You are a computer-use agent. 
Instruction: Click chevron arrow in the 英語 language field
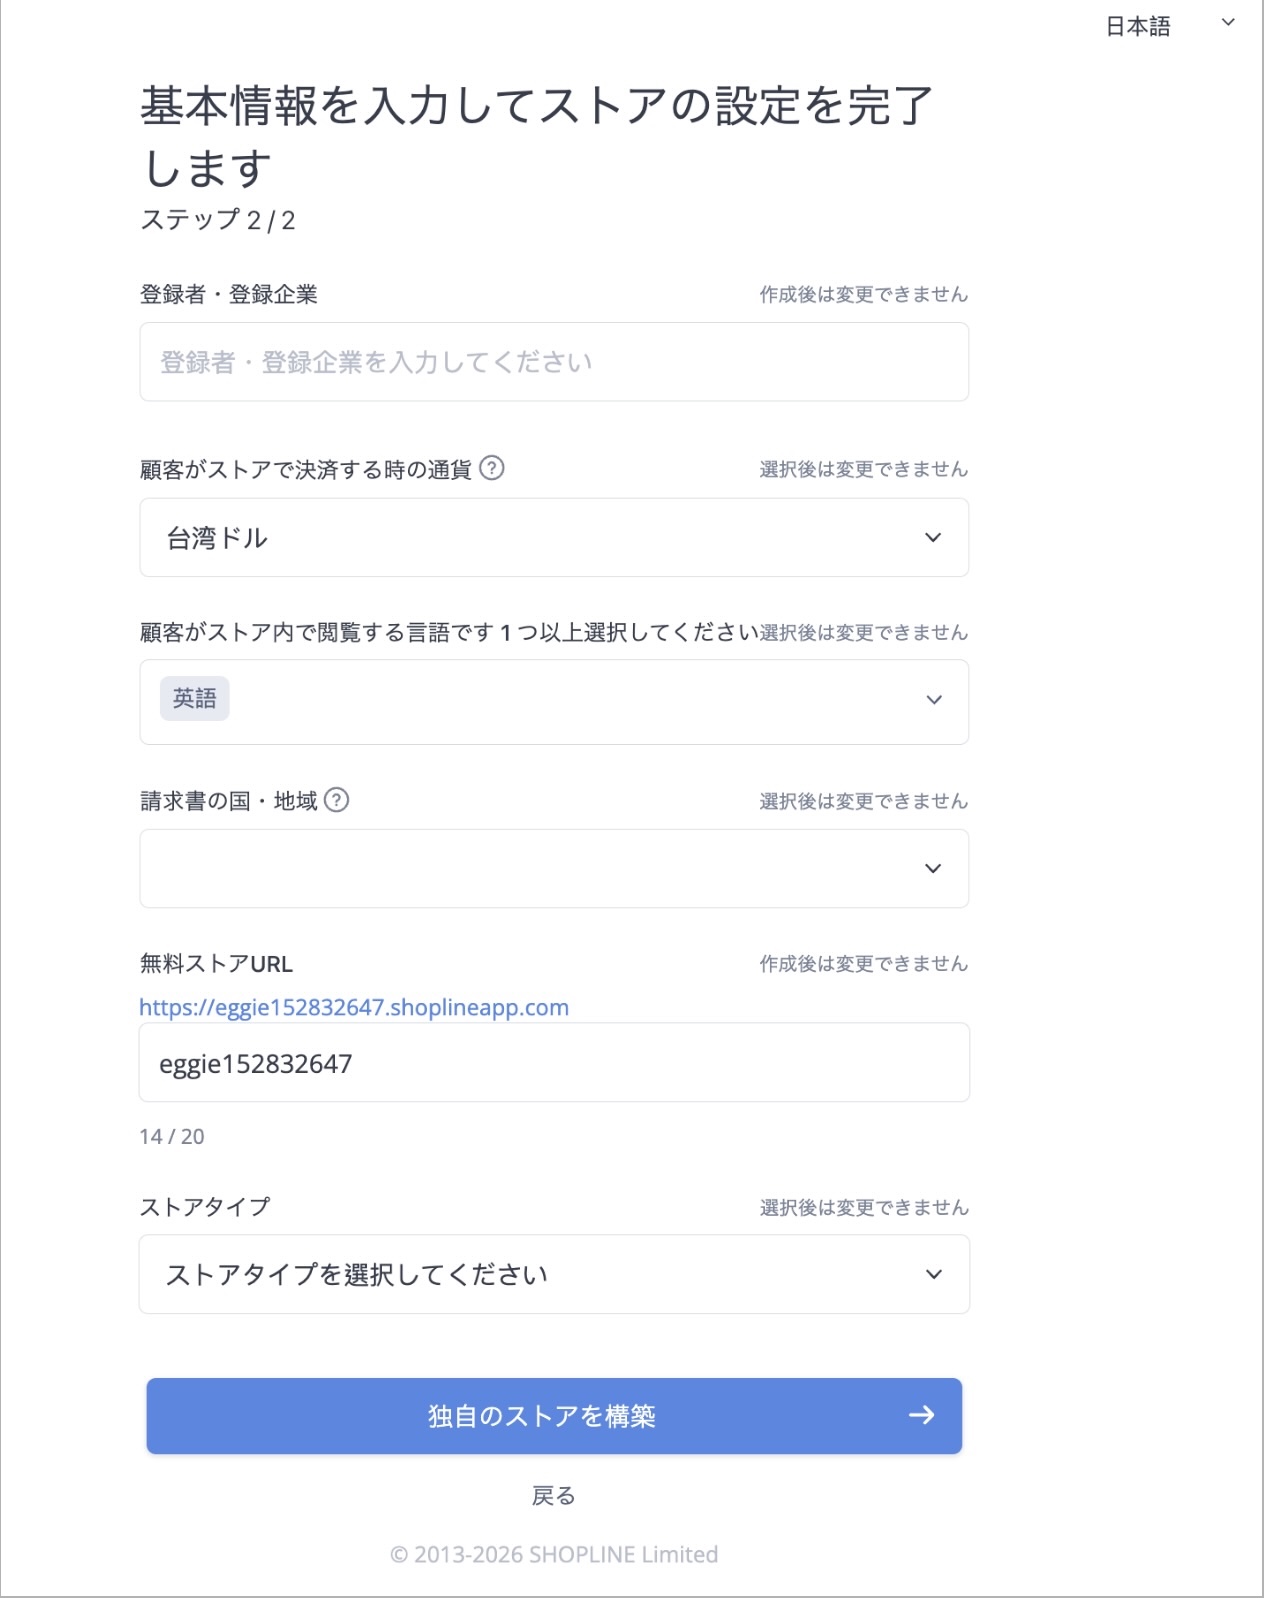pyautogui.click(x=933, y=700)
